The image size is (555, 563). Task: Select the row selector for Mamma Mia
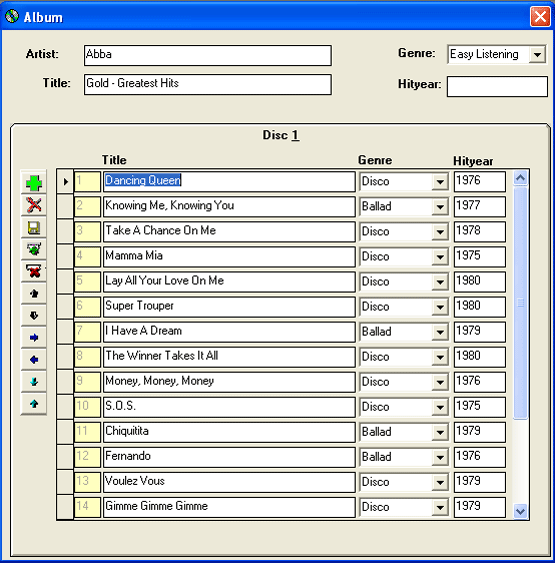coord(65,256)
